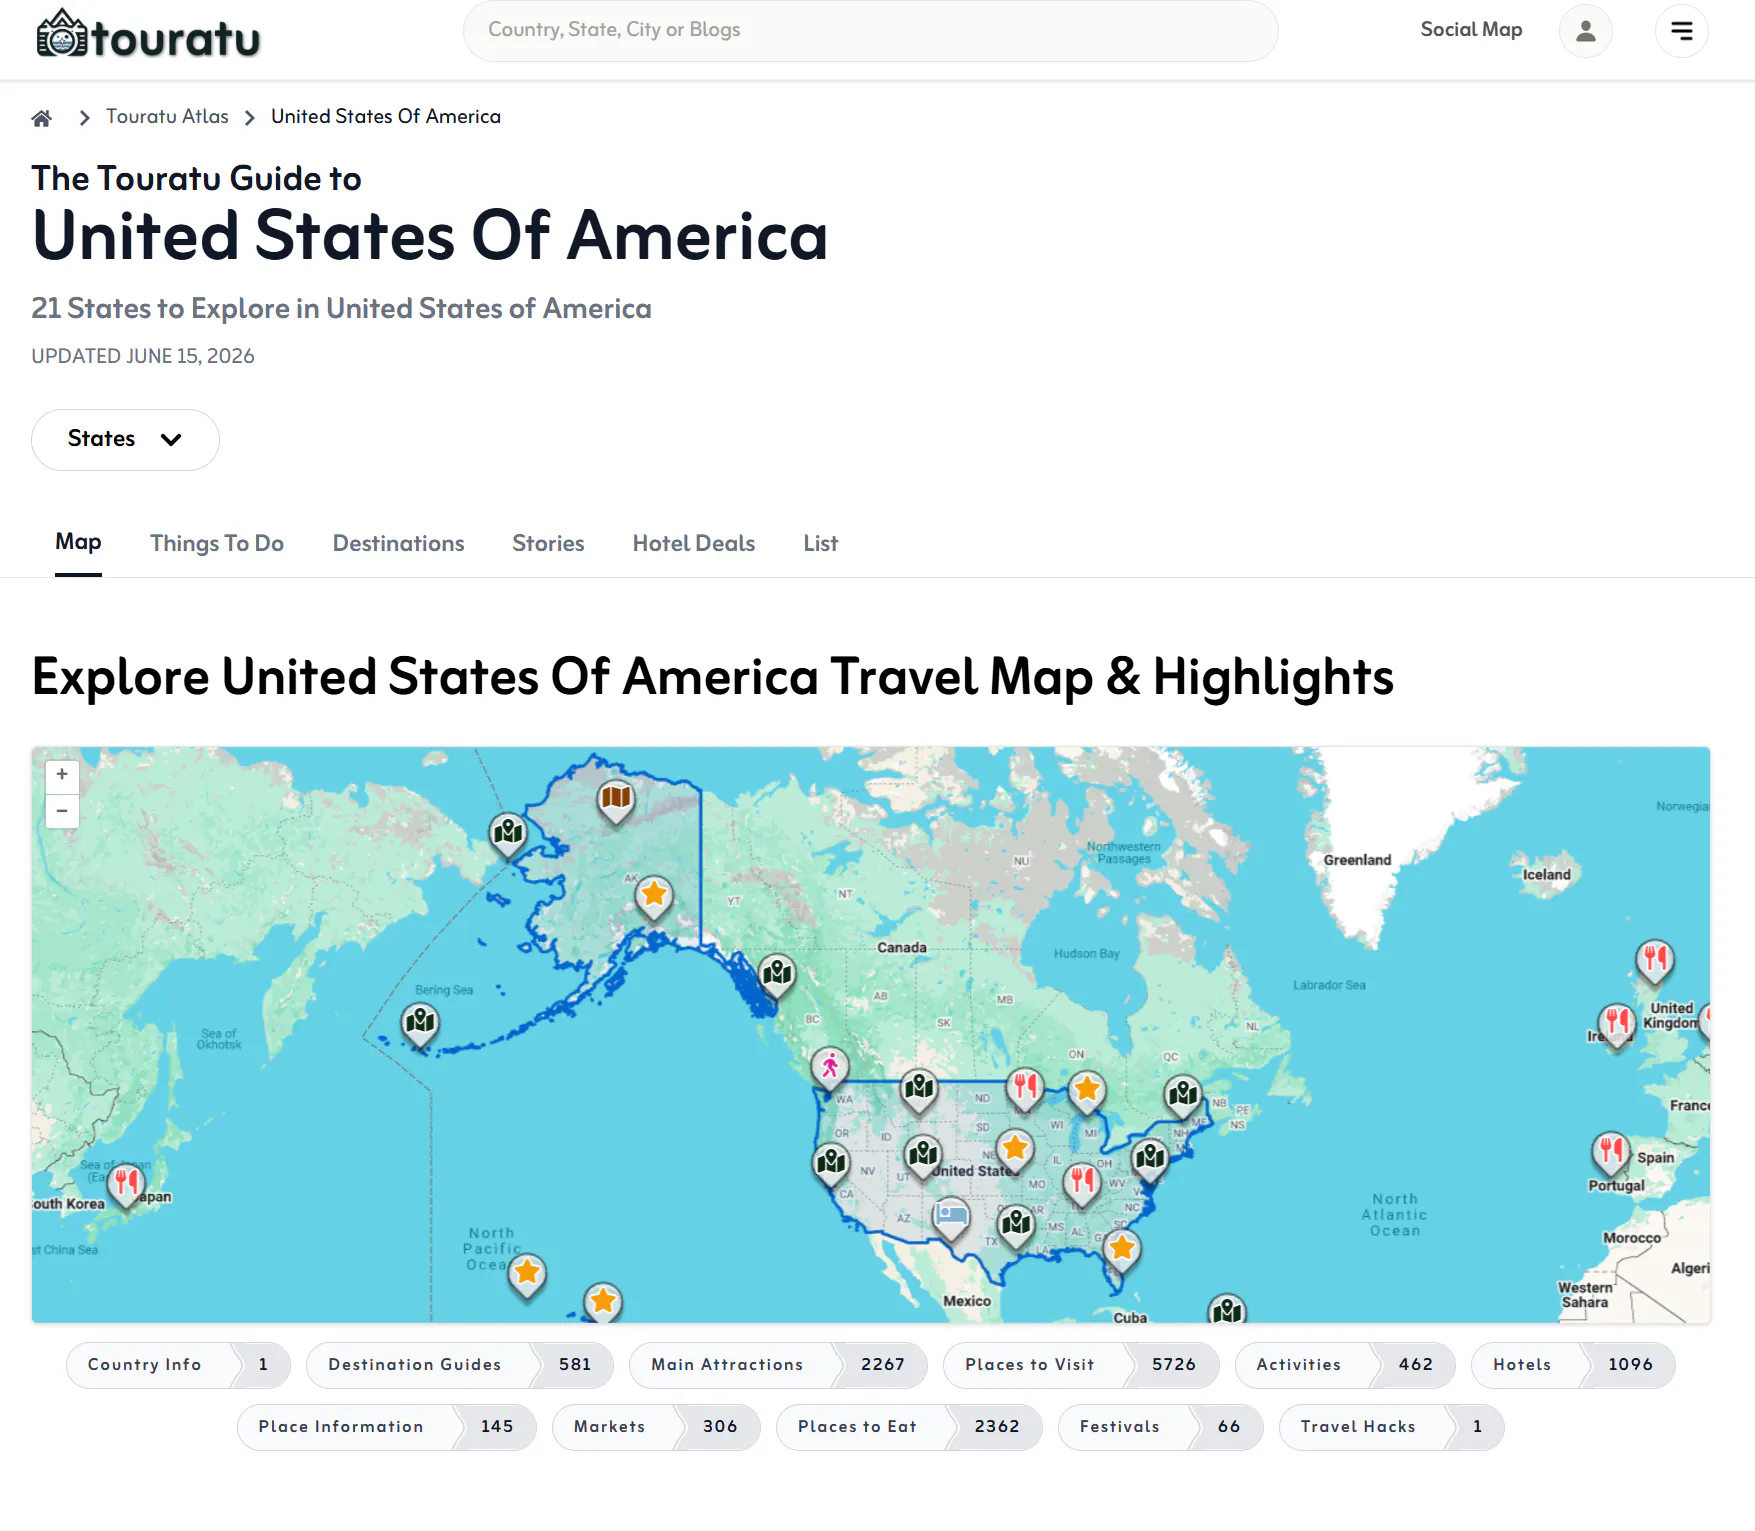The image size is (1755, 1531).
Task: Switch to Things To Do tab
Action: tap(217, 544)
